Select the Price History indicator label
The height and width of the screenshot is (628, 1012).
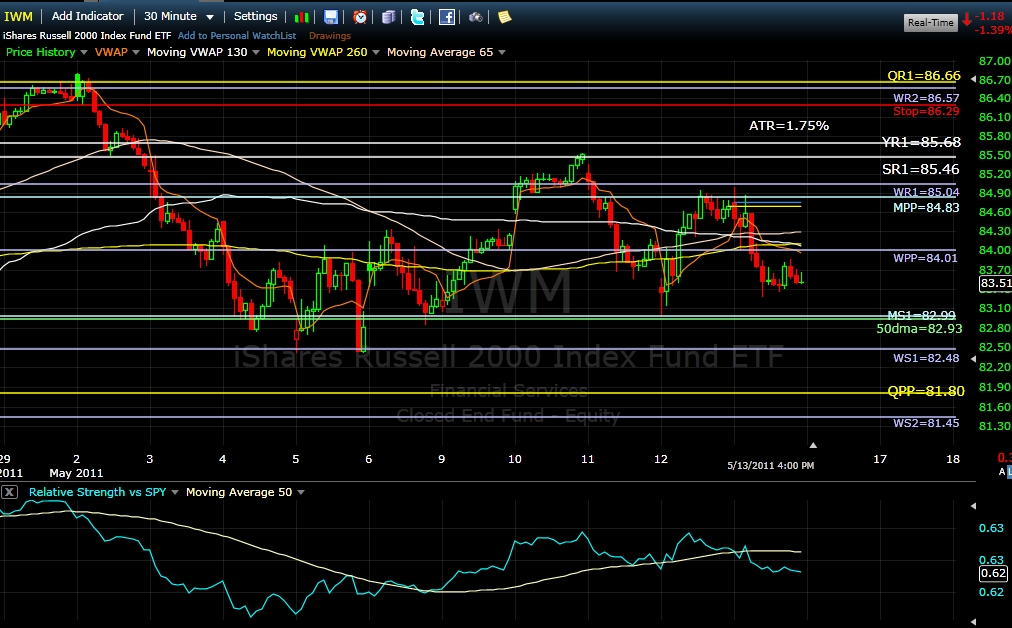[41, 52]
